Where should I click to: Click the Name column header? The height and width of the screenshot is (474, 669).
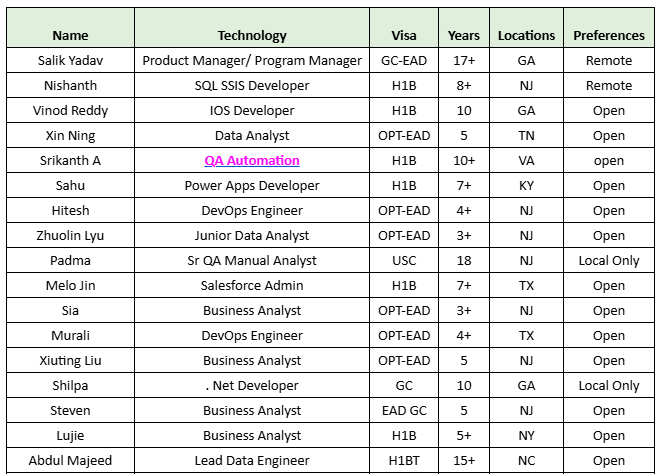[70, 35]
